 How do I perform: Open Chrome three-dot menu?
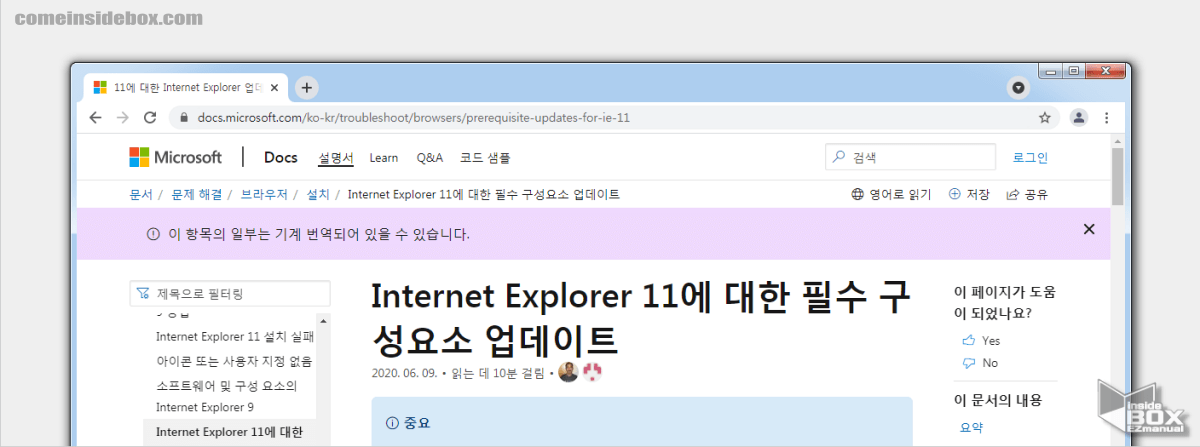[x=1106, y=117]
